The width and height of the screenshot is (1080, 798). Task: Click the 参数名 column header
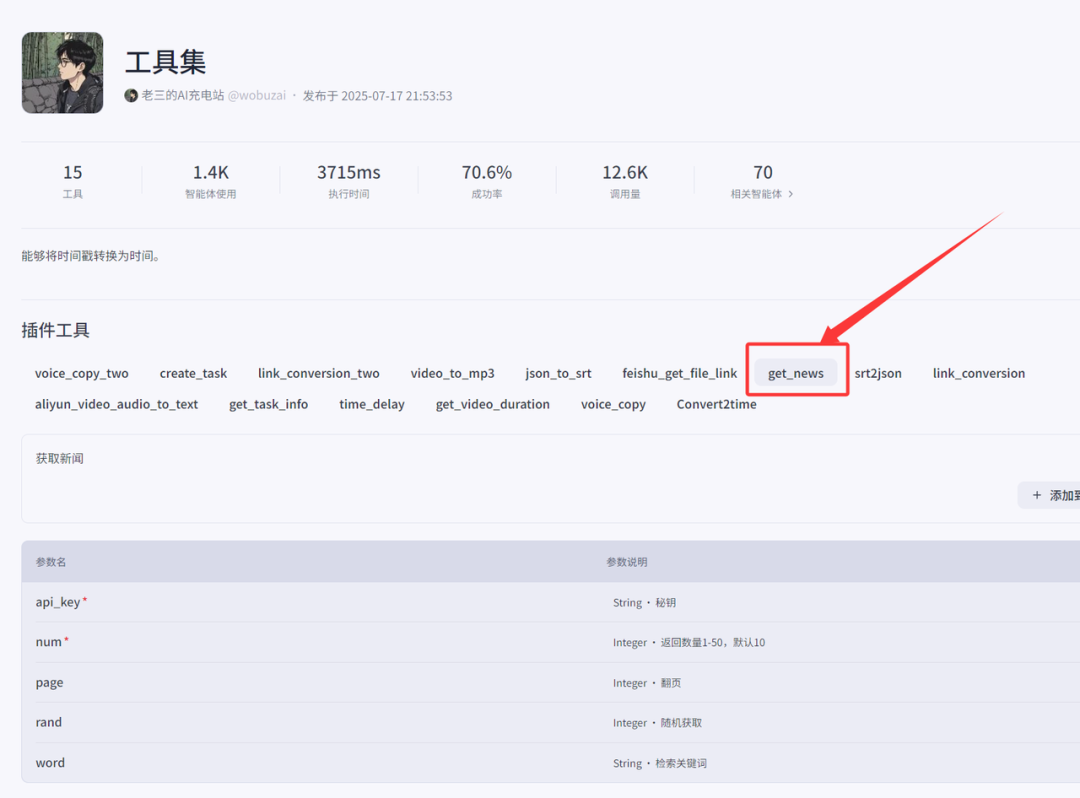(x=51, y=562)
